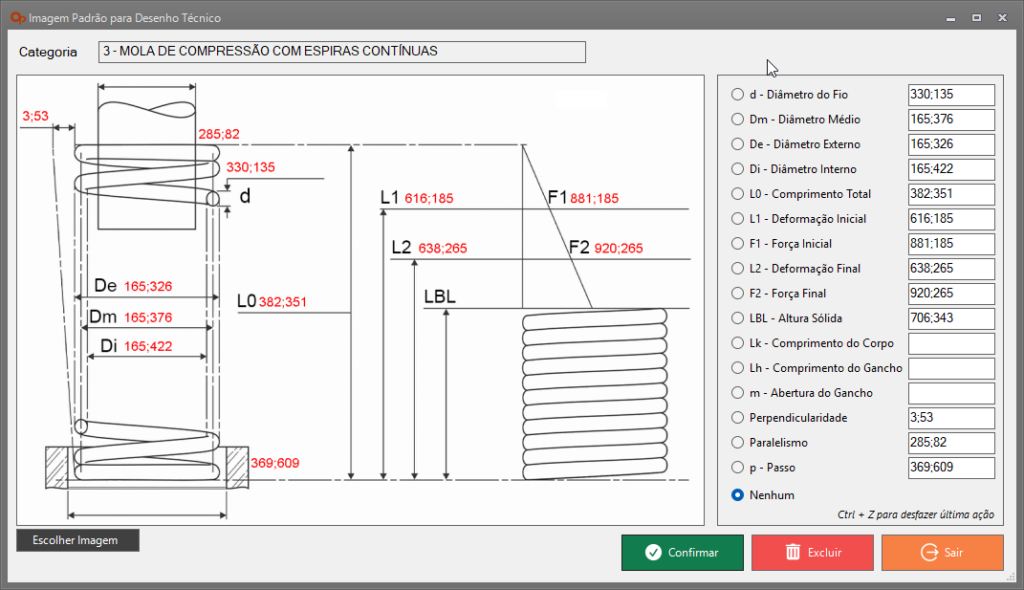Image resolution: width=1024 pixels, height=590 pixels.
Task: Click the red 382;351 marker beside L0
Action: (283, 301)
